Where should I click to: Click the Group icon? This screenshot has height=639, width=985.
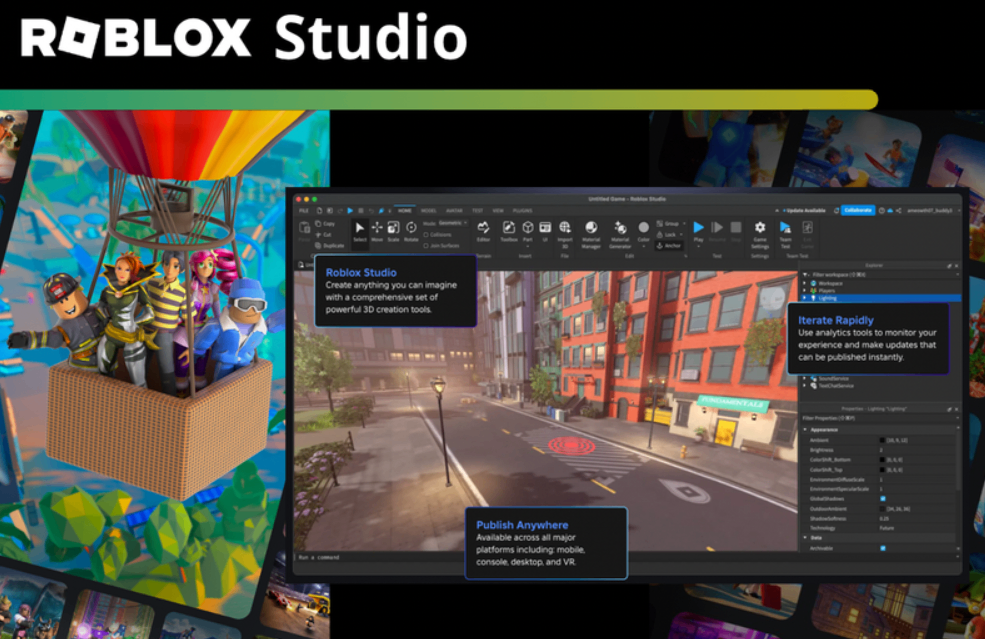[x=660, y=224]
